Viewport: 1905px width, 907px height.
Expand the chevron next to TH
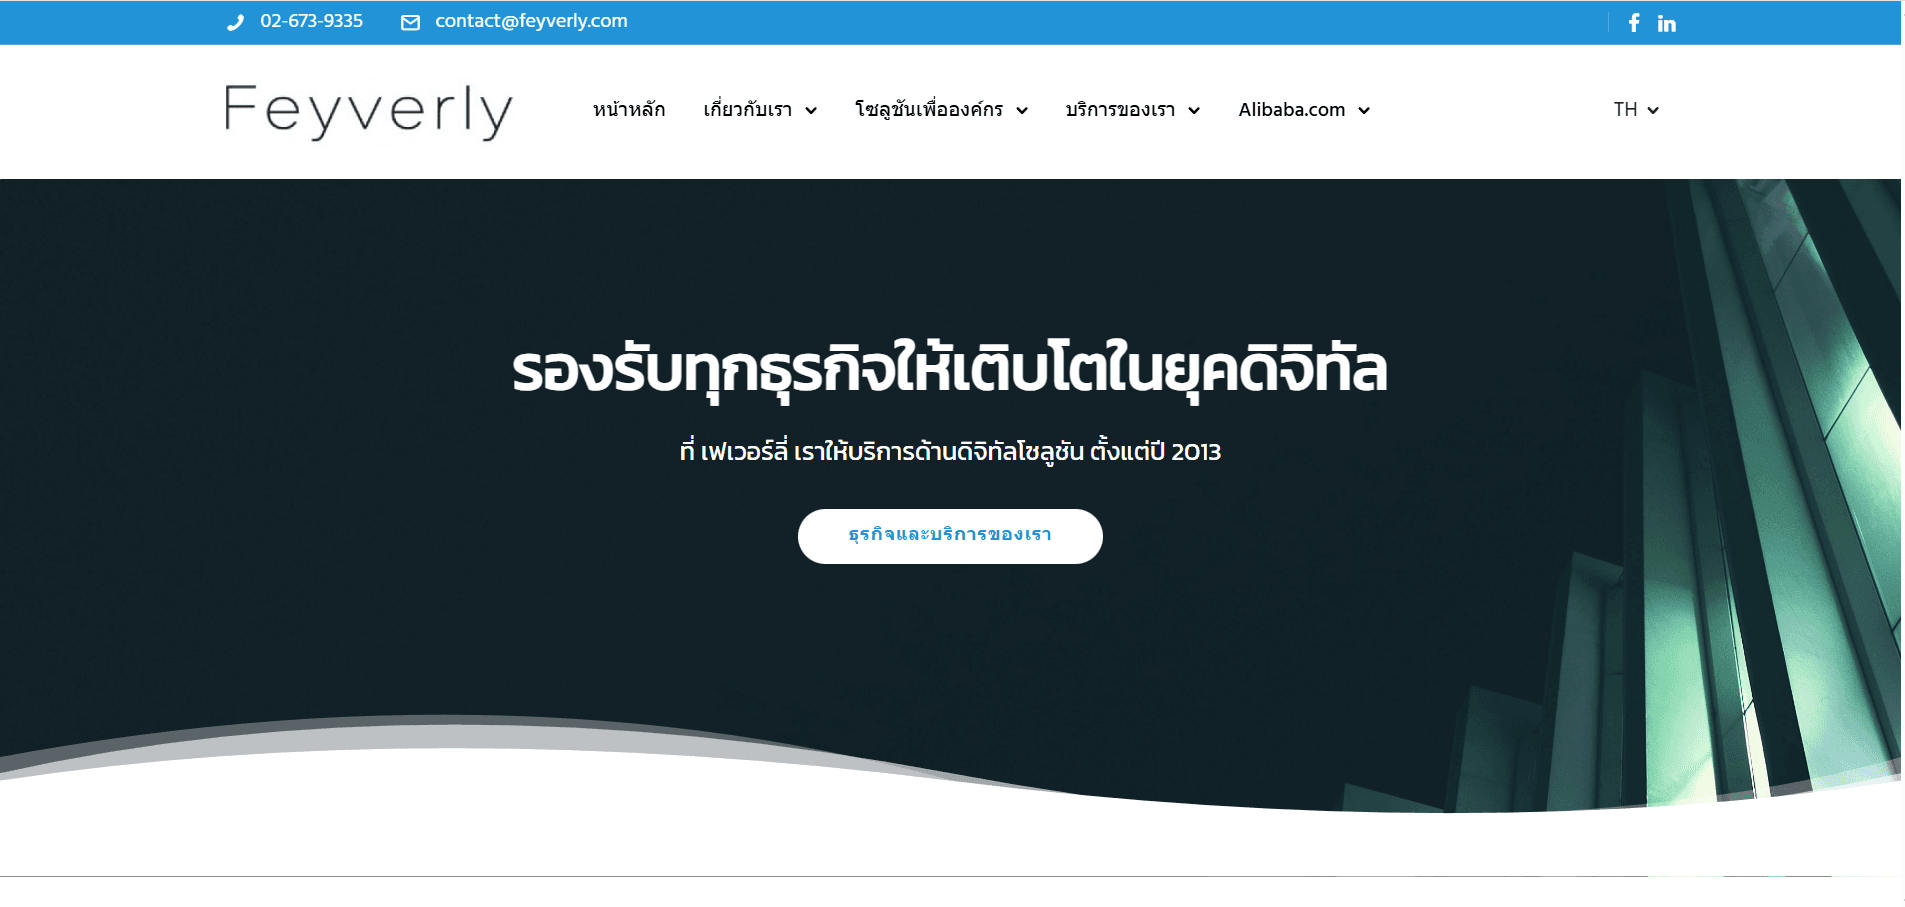[1655, 110]
